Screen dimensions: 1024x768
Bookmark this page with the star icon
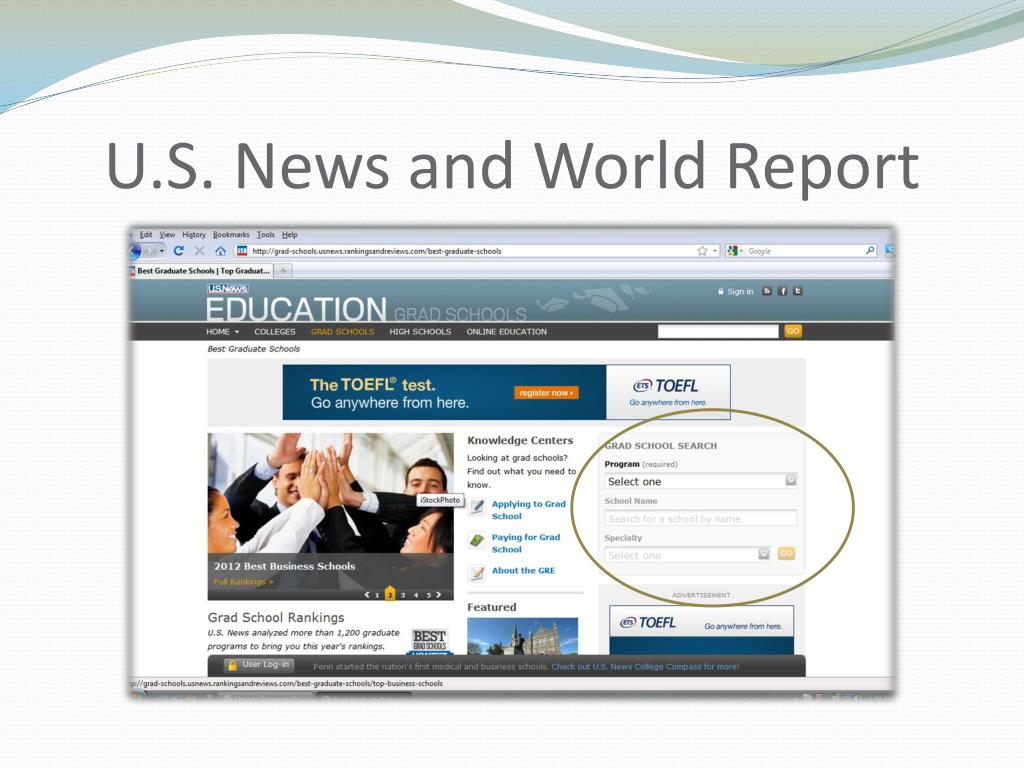tap(702, 251)
